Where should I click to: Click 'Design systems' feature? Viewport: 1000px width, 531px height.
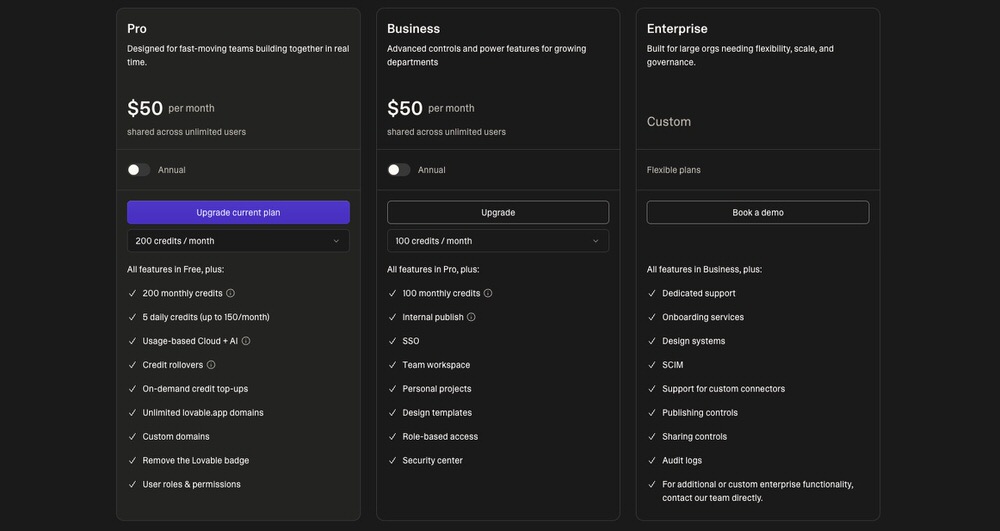click(x=693, y=341)
